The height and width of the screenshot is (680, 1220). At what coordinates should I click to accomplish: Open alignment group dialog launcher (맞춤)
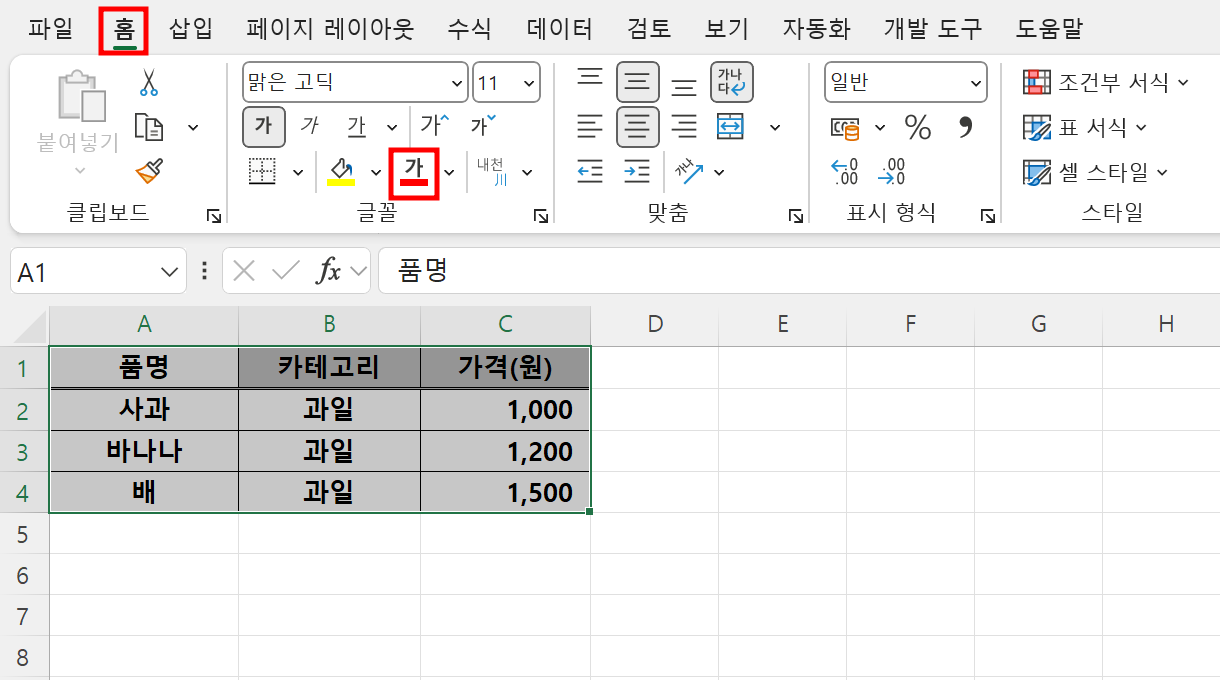coord(796,215)
